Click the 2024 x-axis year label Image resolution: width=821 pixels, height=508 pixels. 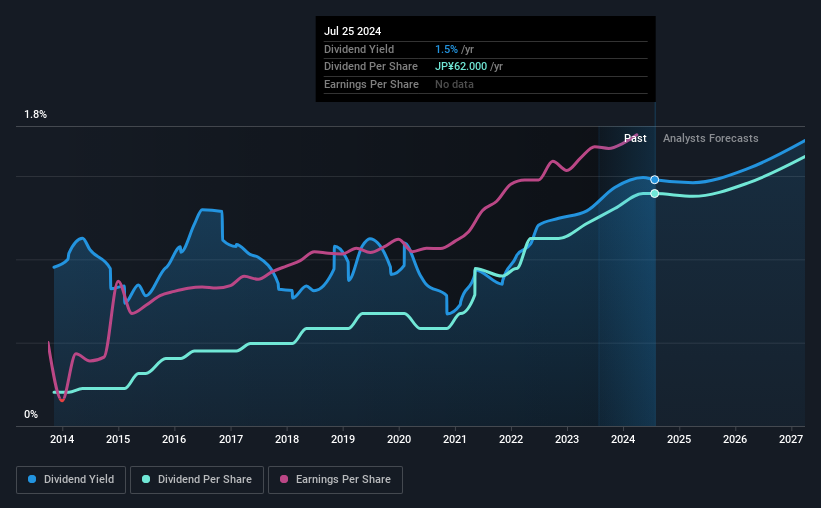pyautogui.click(x=623, y=439)
